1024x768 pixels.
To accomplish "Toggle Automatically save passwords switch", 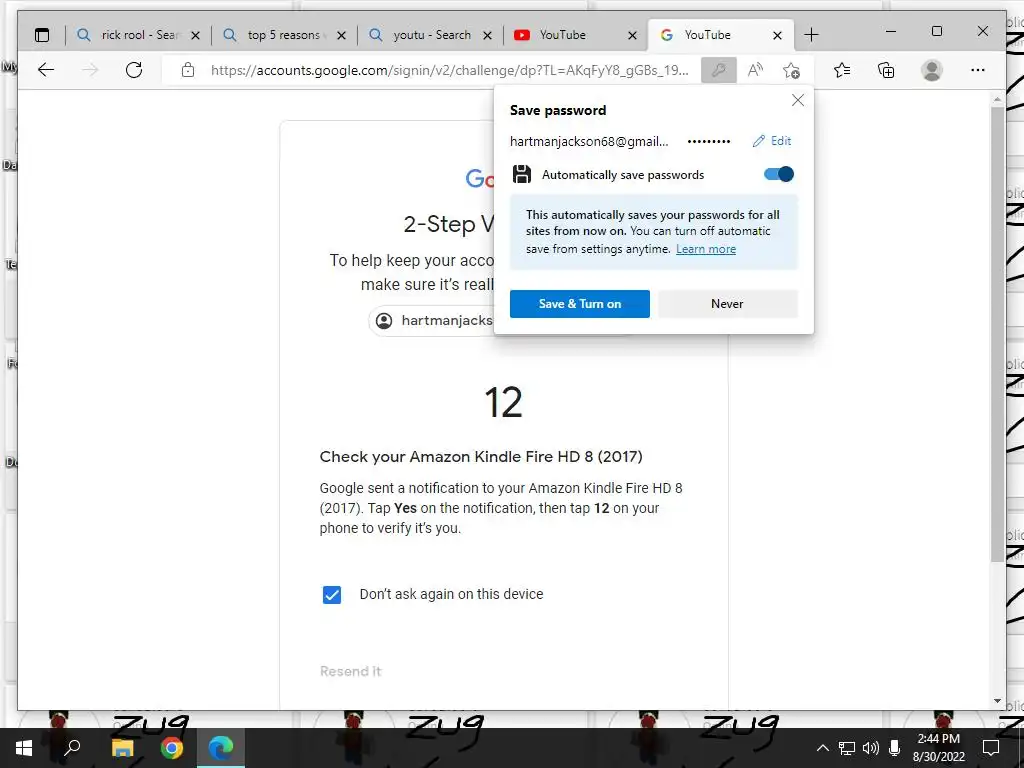I will pos(778,174).
